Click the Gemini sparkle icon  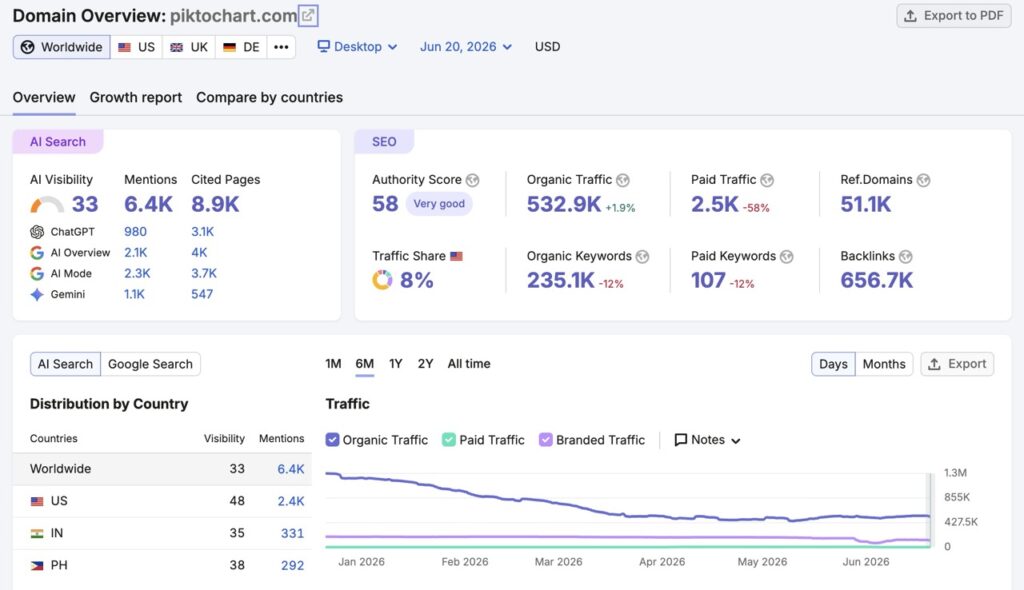(37, 295)
